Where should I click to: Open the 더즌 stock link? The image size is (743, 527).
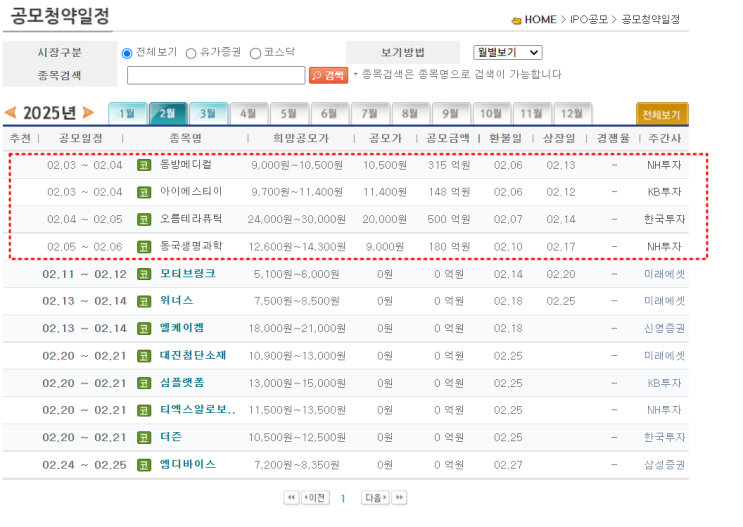click(171, 437)
